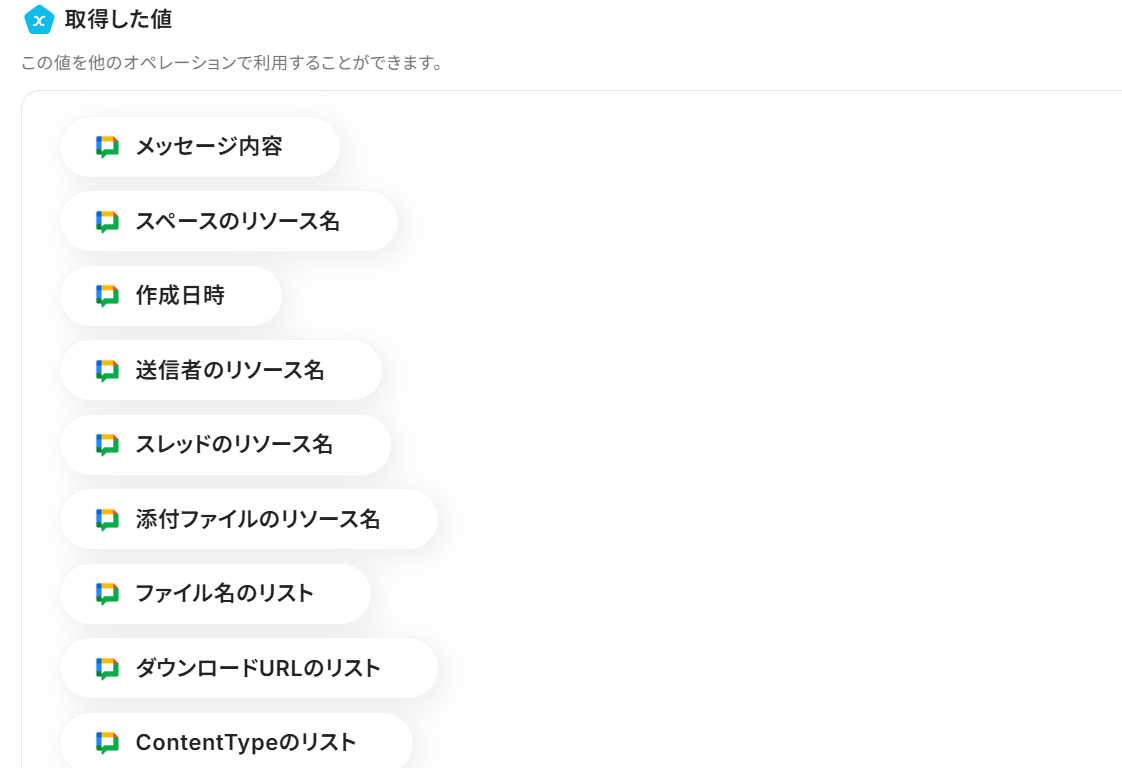Pick the 送信者のリソース名 value label
The width and height of the screenshot is (1122, 768).
[230, 371]
